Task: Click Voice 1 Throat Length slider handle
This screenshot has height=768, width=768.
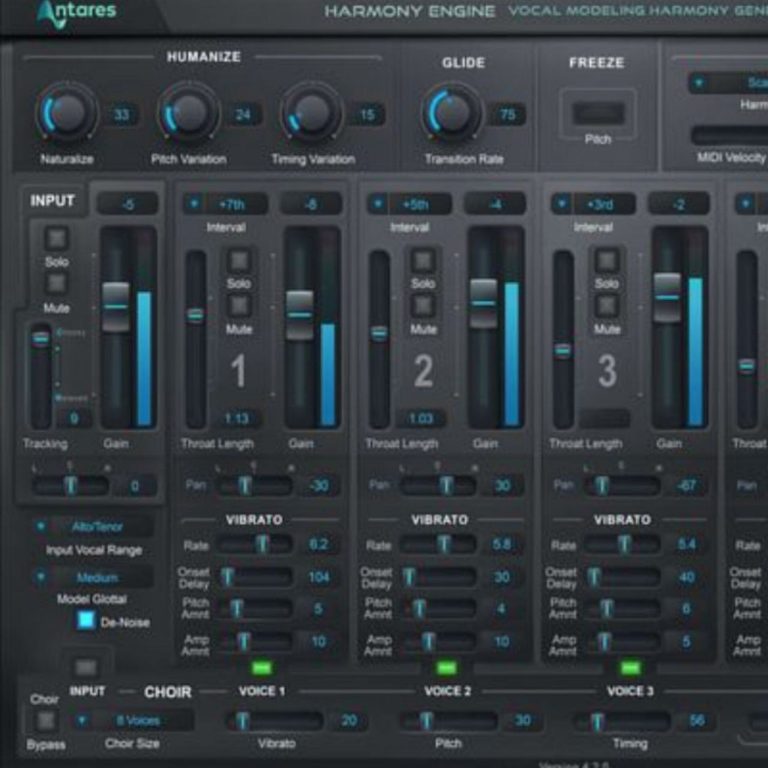Action: pyautogui.click(x=195, y=315)
